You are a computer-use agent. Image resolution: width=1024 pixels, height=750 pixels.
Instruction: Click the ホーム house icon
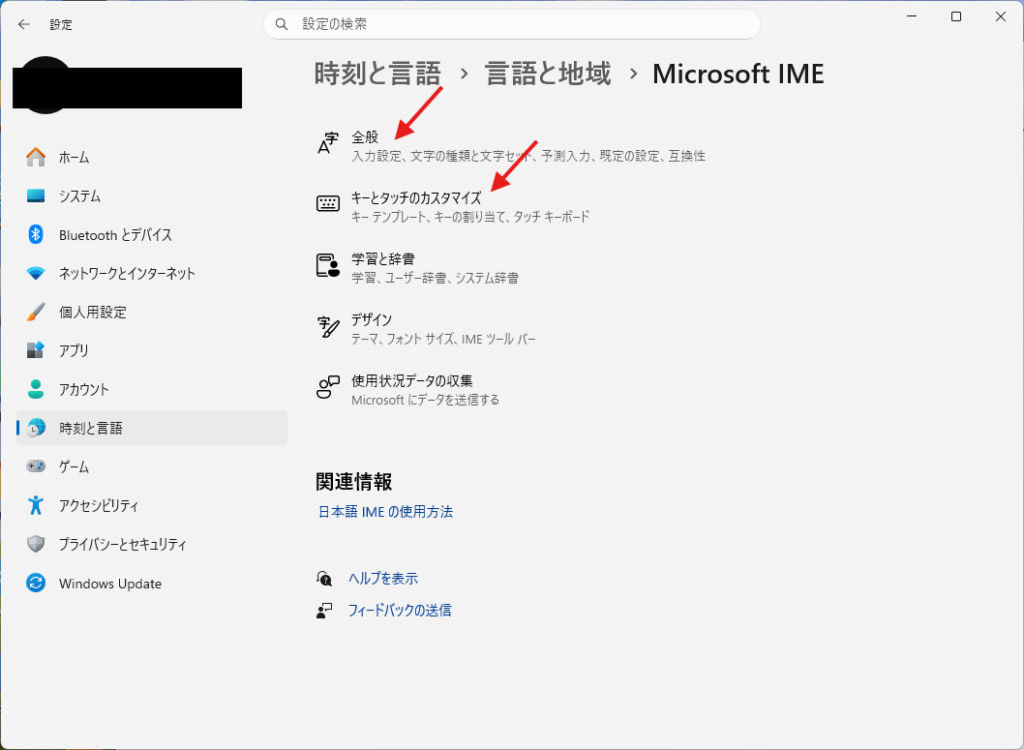36,157
